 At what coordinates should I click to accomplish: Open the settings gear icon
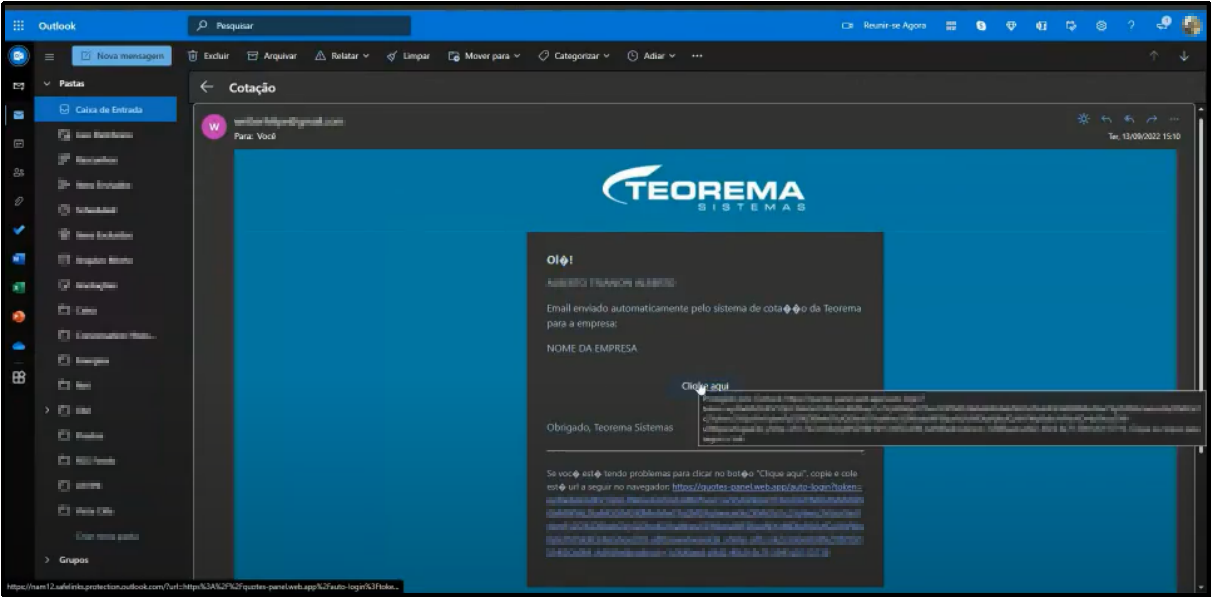click(1102, 26)
